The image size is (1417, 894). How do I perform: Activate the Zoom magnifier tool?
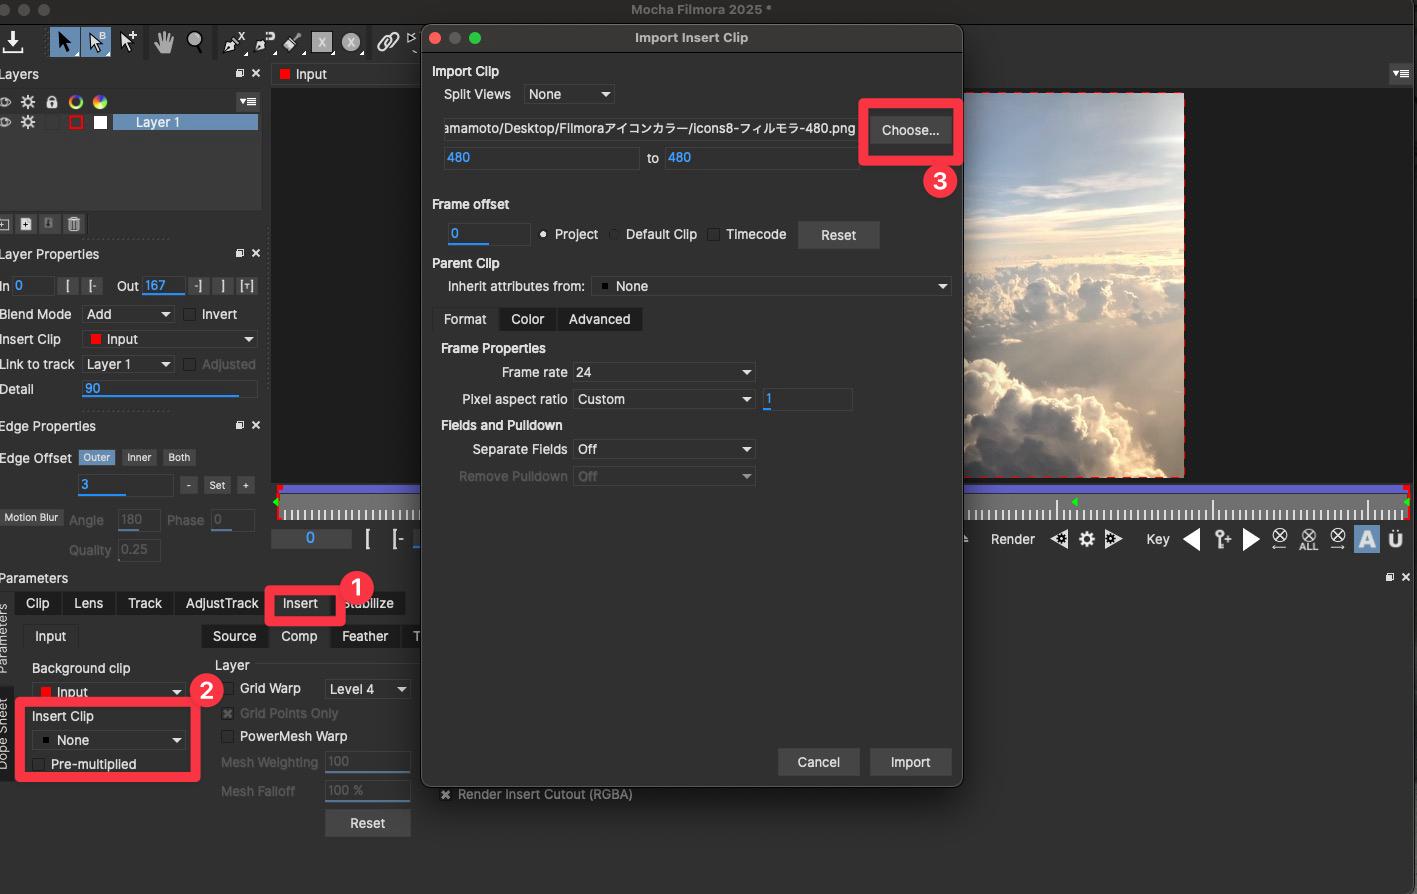click(196, 42)
